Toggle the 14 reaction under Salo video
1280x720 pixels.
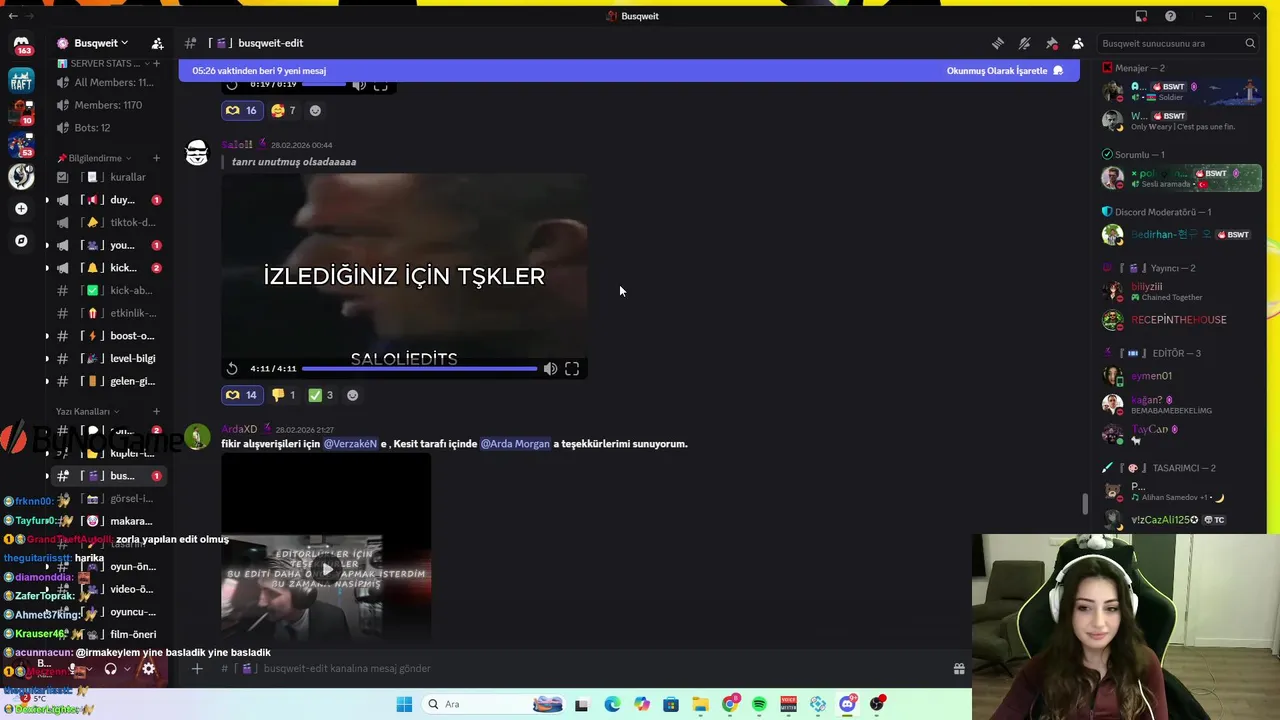[241, 395]
